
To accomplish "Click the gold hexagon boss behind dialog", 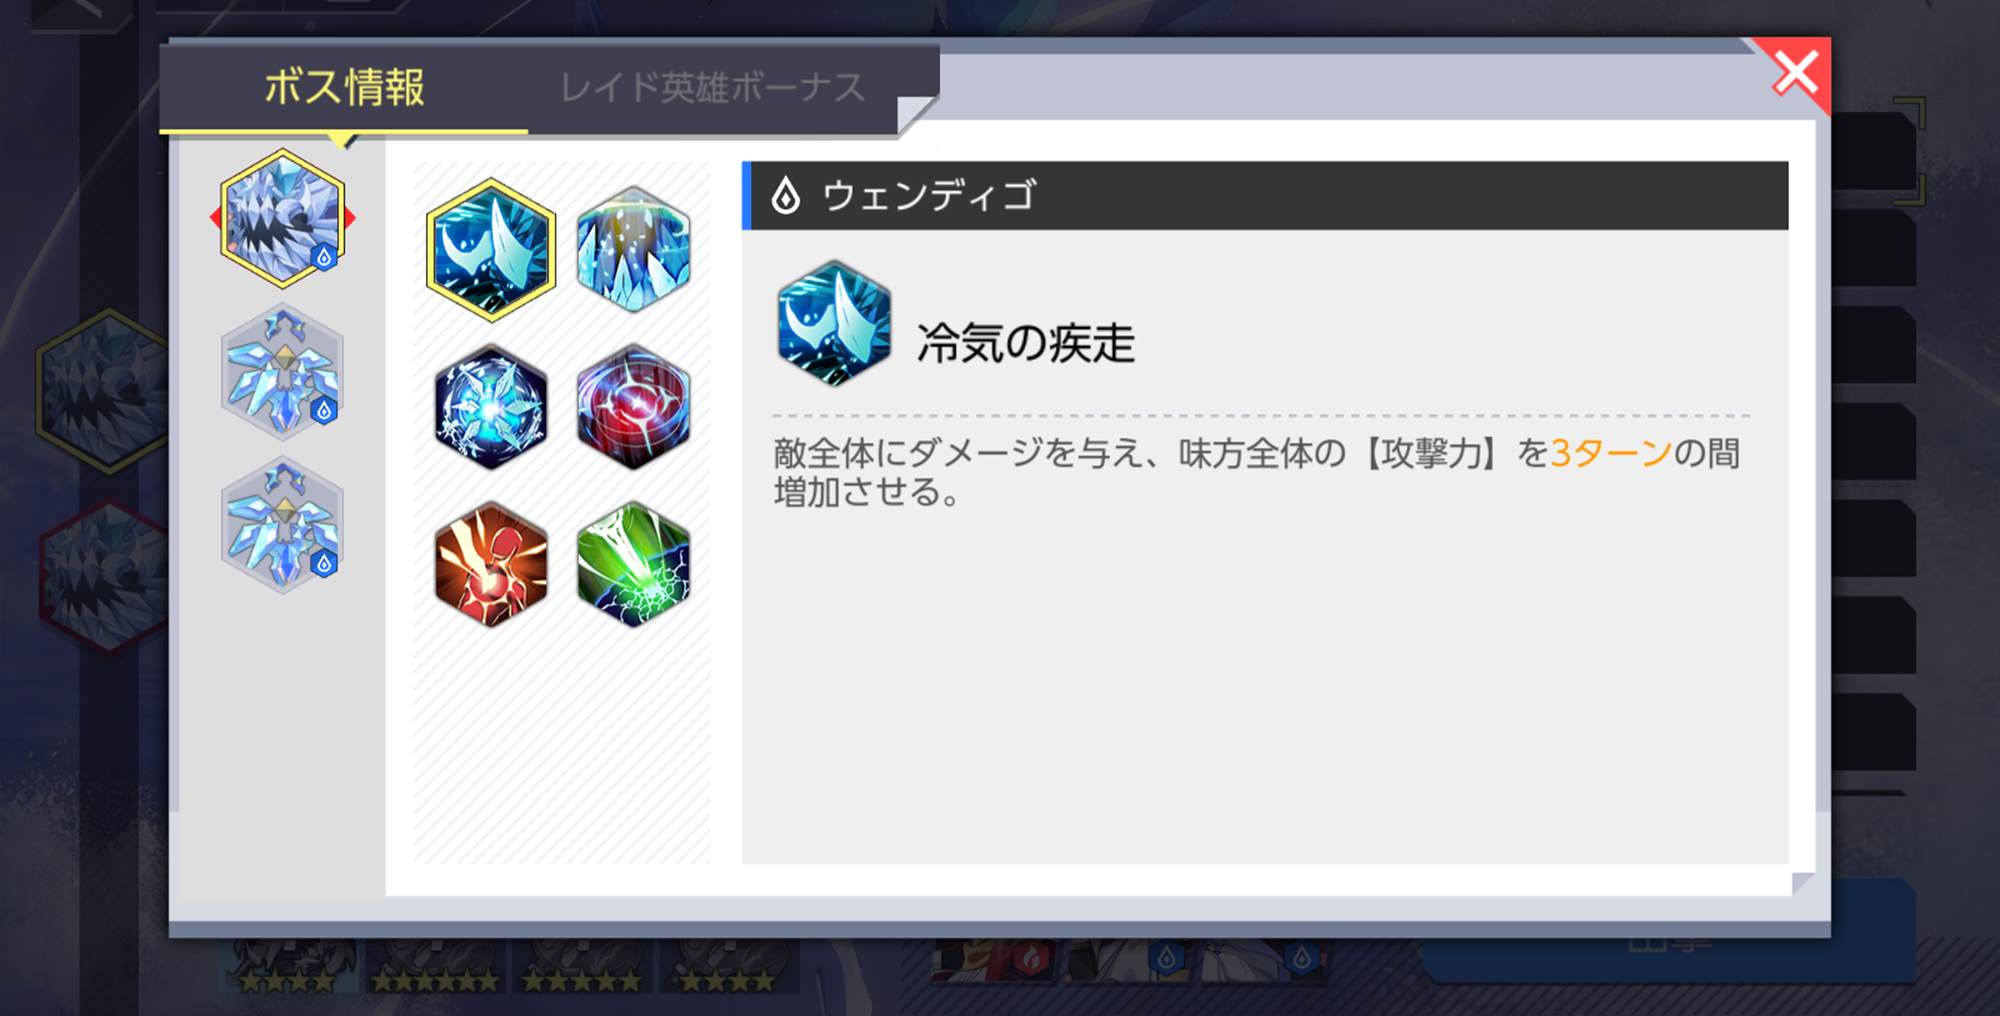I will coord(100,392).
